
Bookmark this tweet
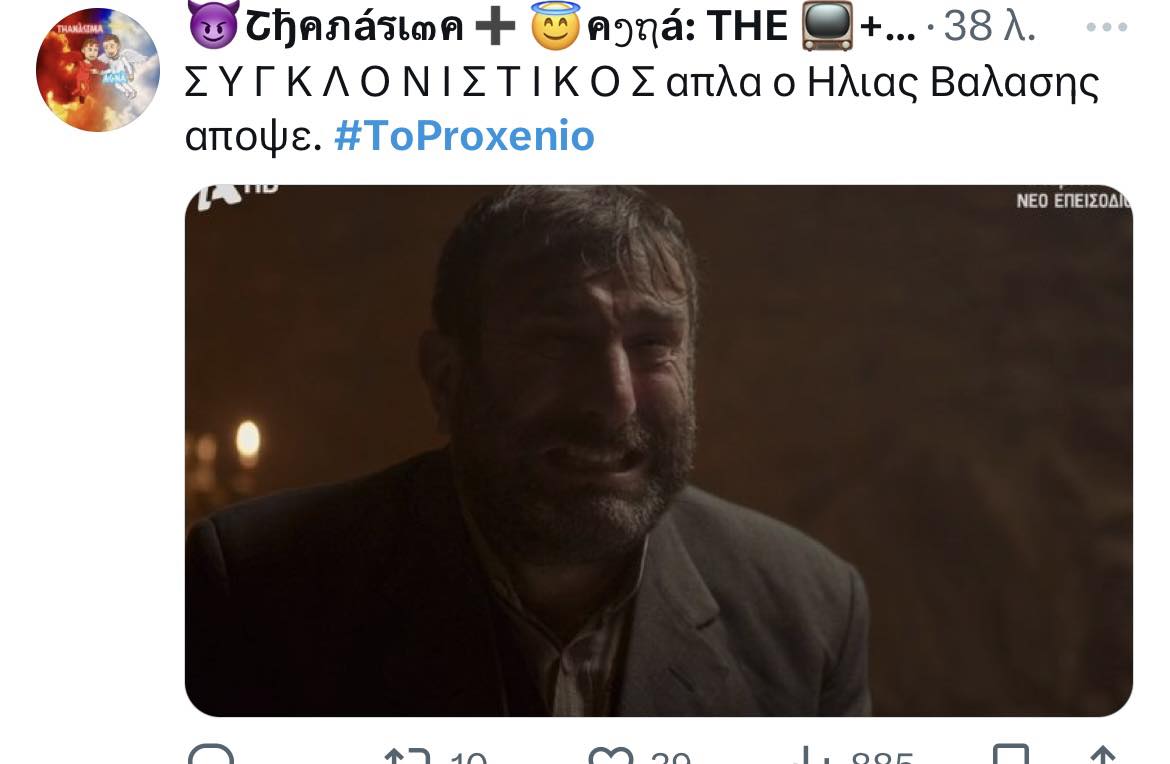[x=1012, y=756]
